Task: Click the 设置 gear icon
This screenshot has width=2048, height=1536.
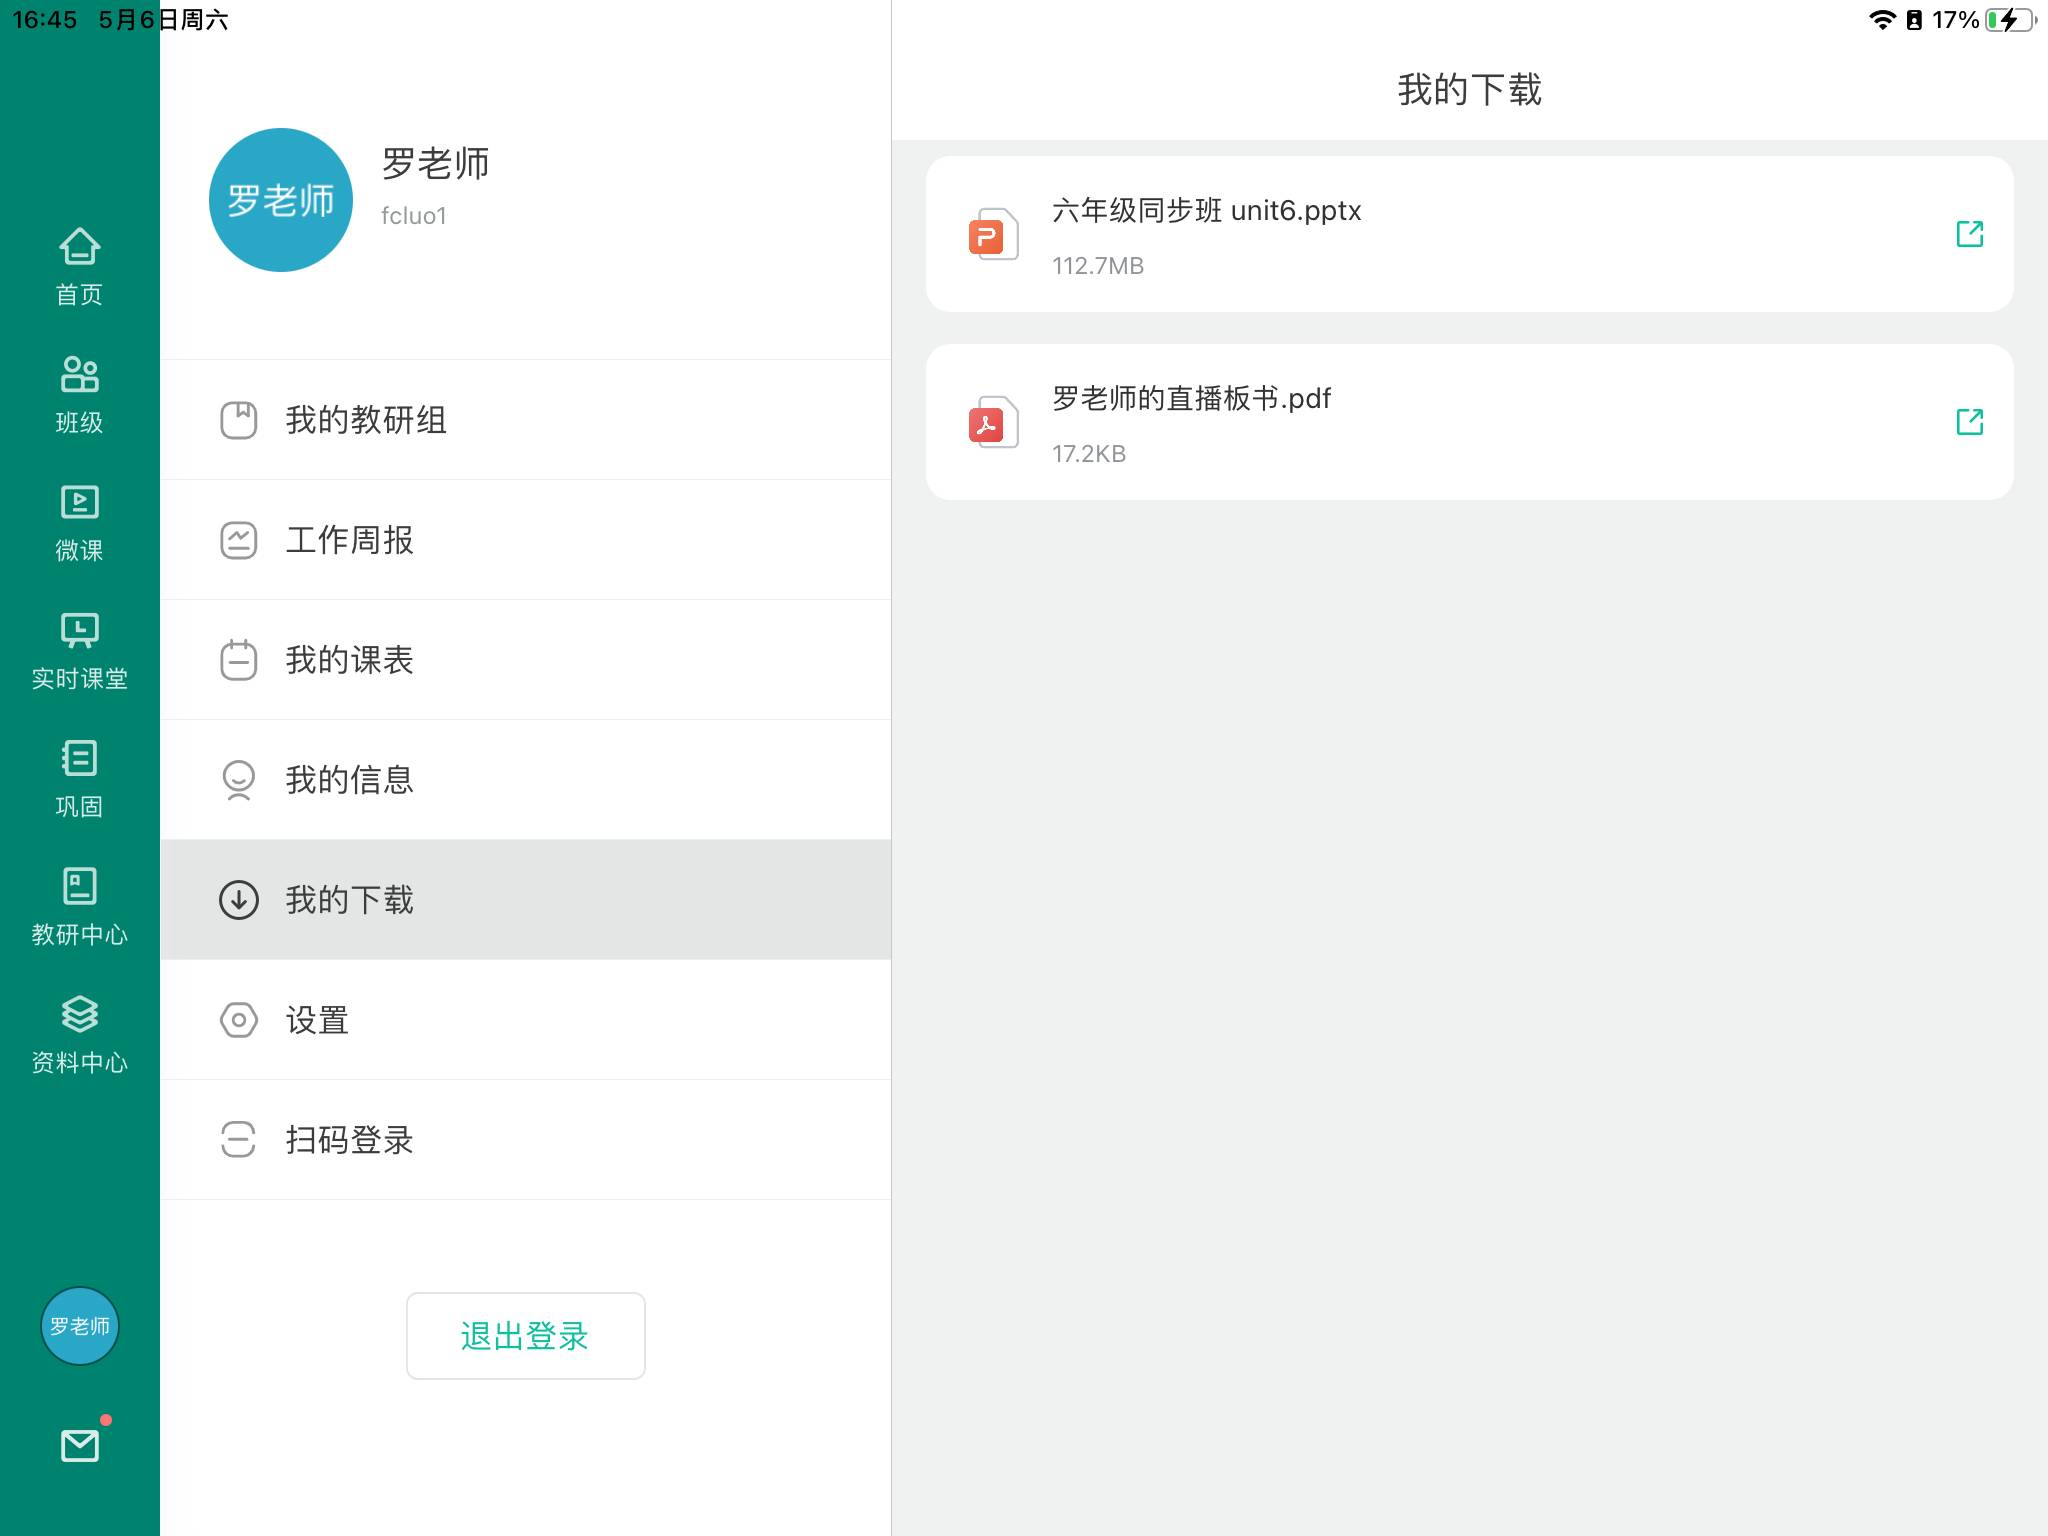Action: tap(239, 1020)
